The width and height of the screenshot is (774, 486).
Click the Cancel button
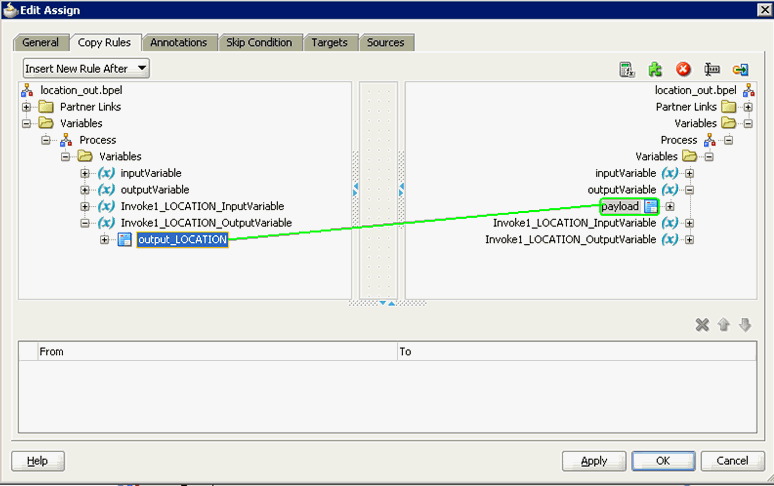tap(732, 461)
